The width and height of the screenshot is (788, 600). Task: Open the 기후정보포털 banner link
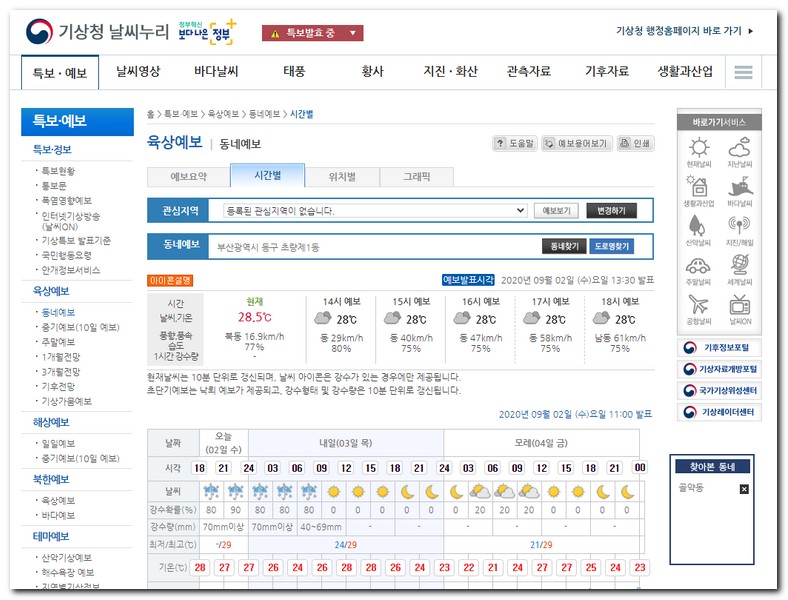coord(719,347)
